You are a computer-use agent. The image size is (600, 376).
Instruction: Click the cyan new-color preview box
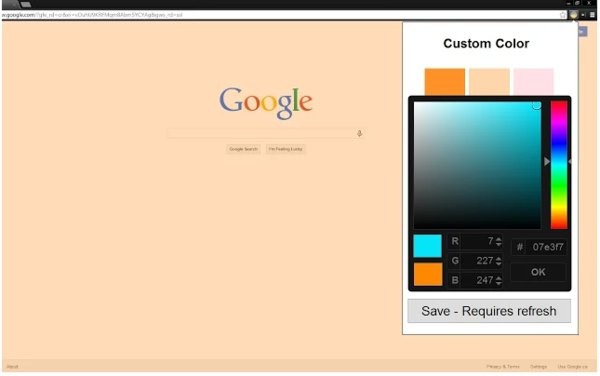coord(427,246)
